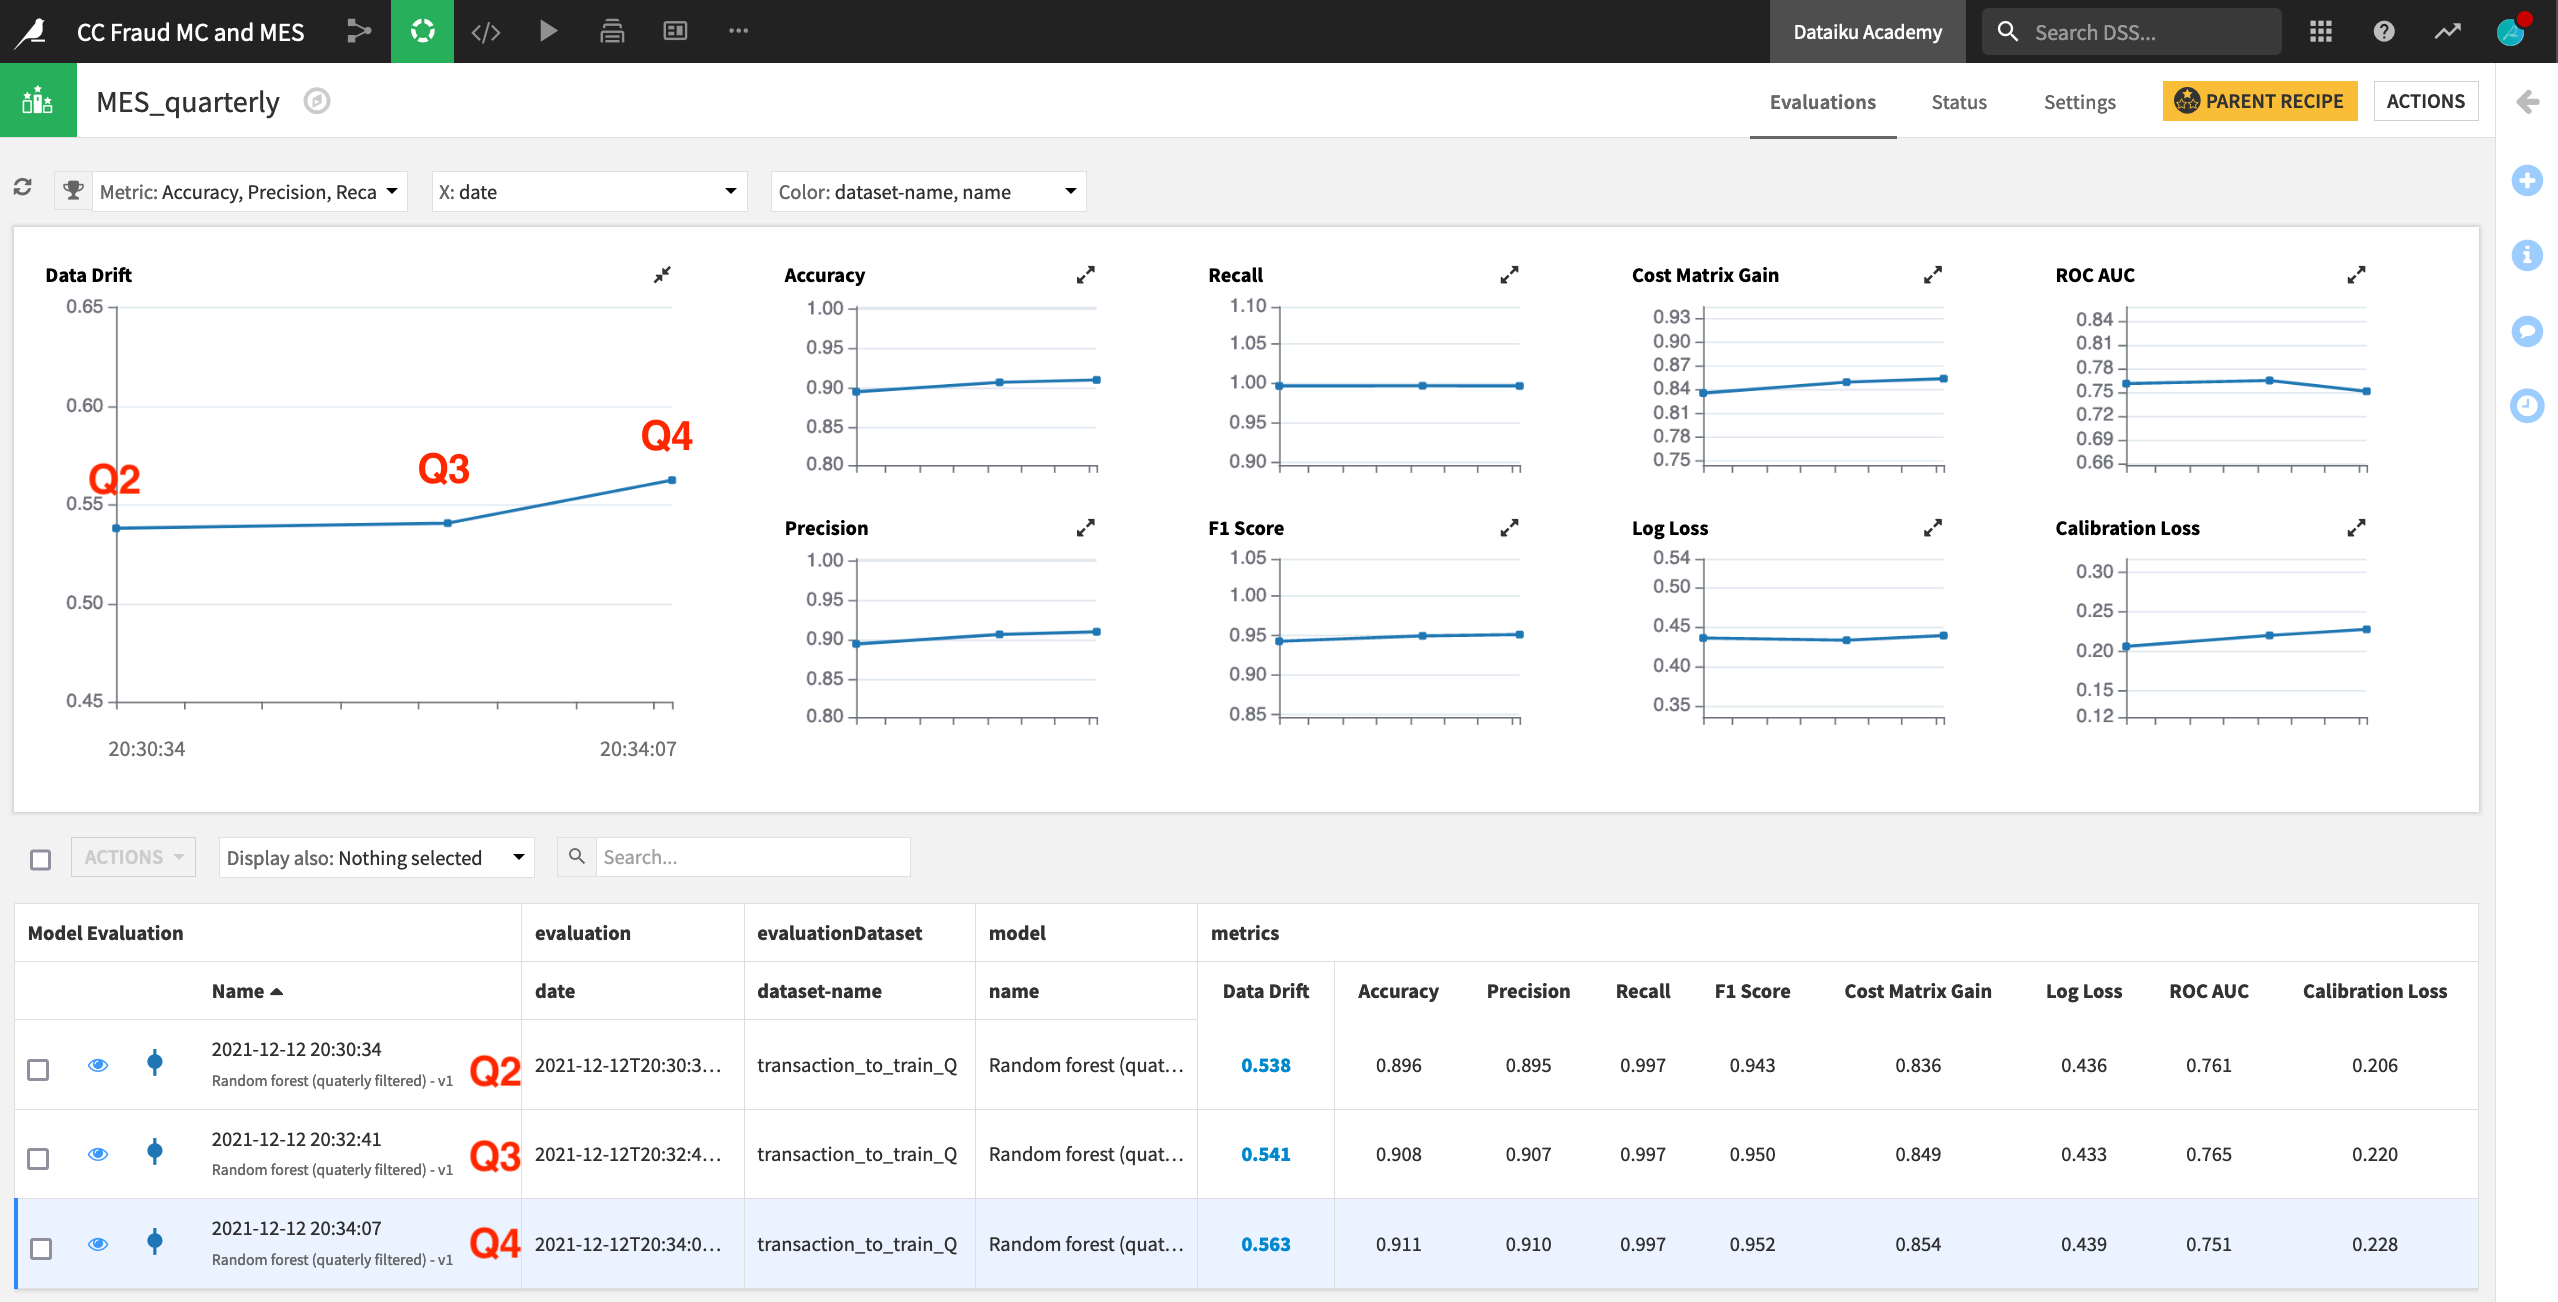Click the eye toggle on the Q2 evaluation row

click(x=97, y=1065)
